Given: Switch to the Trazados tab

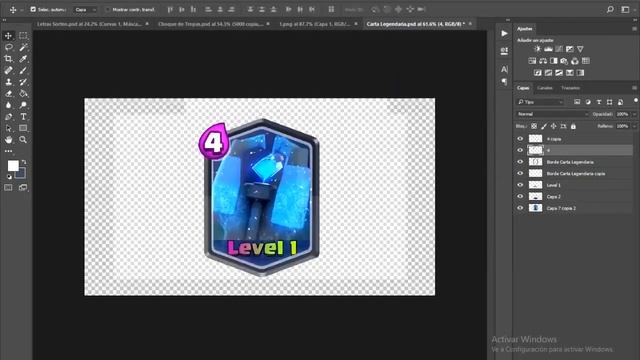Looking at the screenshot, I should tap(570, 88).
